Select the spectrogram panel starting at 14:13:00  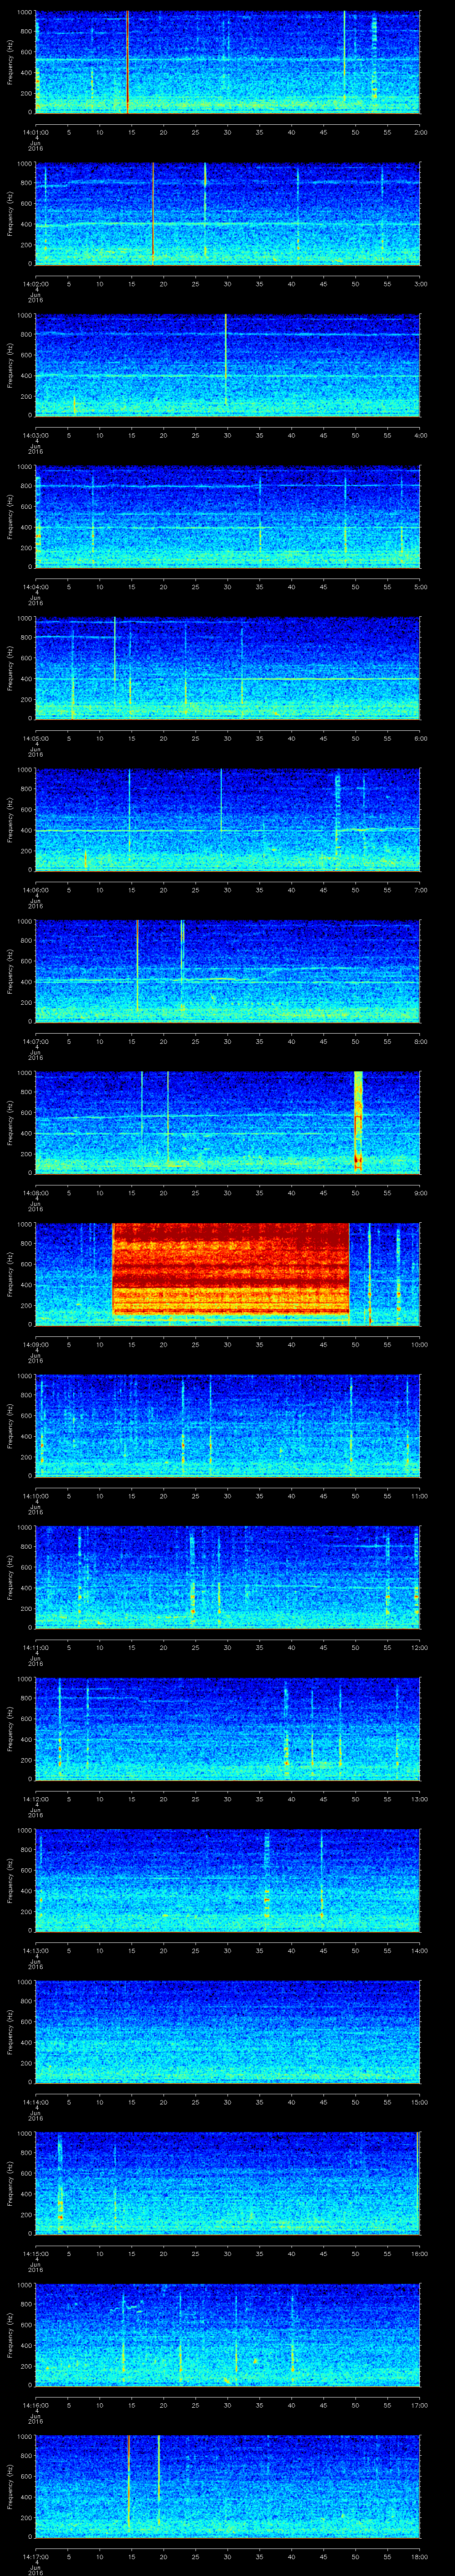pyautogui.click(x=228, y=1880)
